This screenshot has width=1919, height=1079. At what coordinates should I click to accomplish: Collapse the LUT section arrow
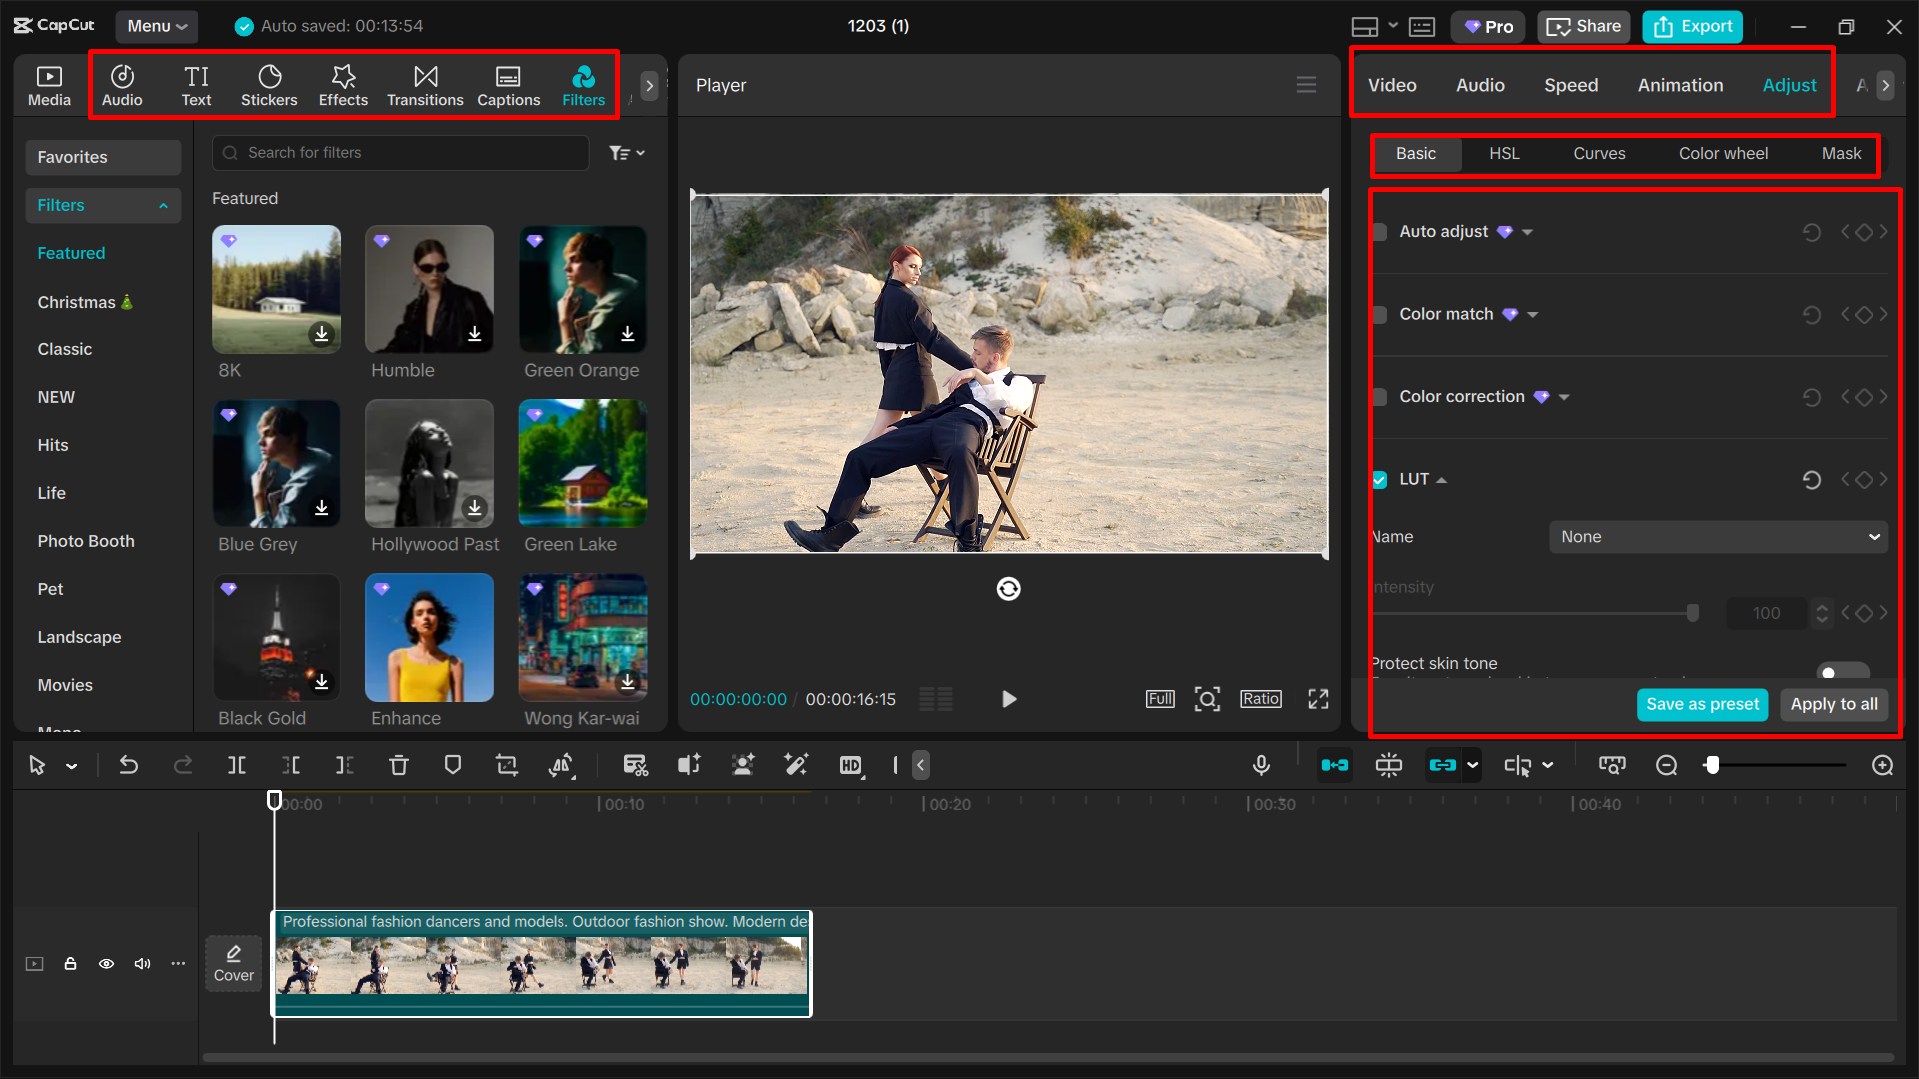pos(1441,479)
